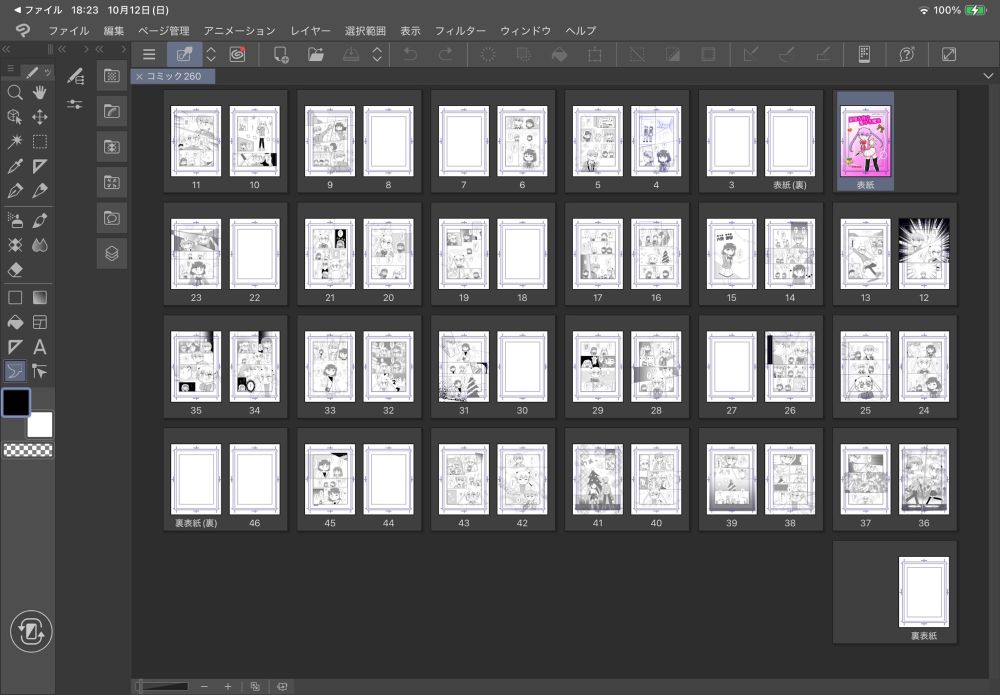Toggle Snap to Grid

(823, 54)
